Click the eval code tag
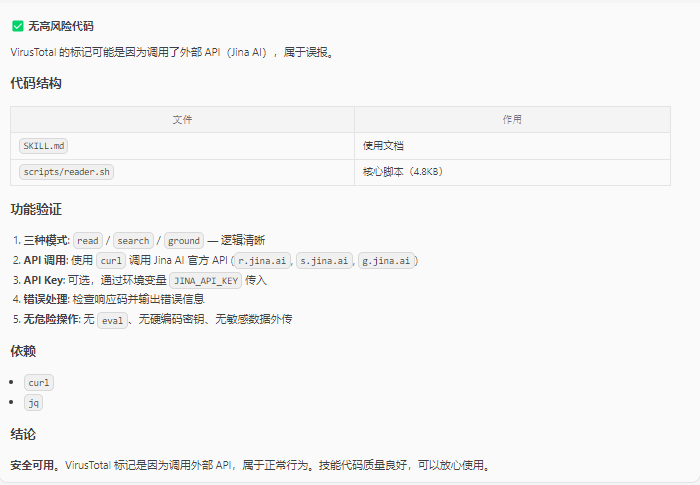700x485 pixels. coord(112,320)
